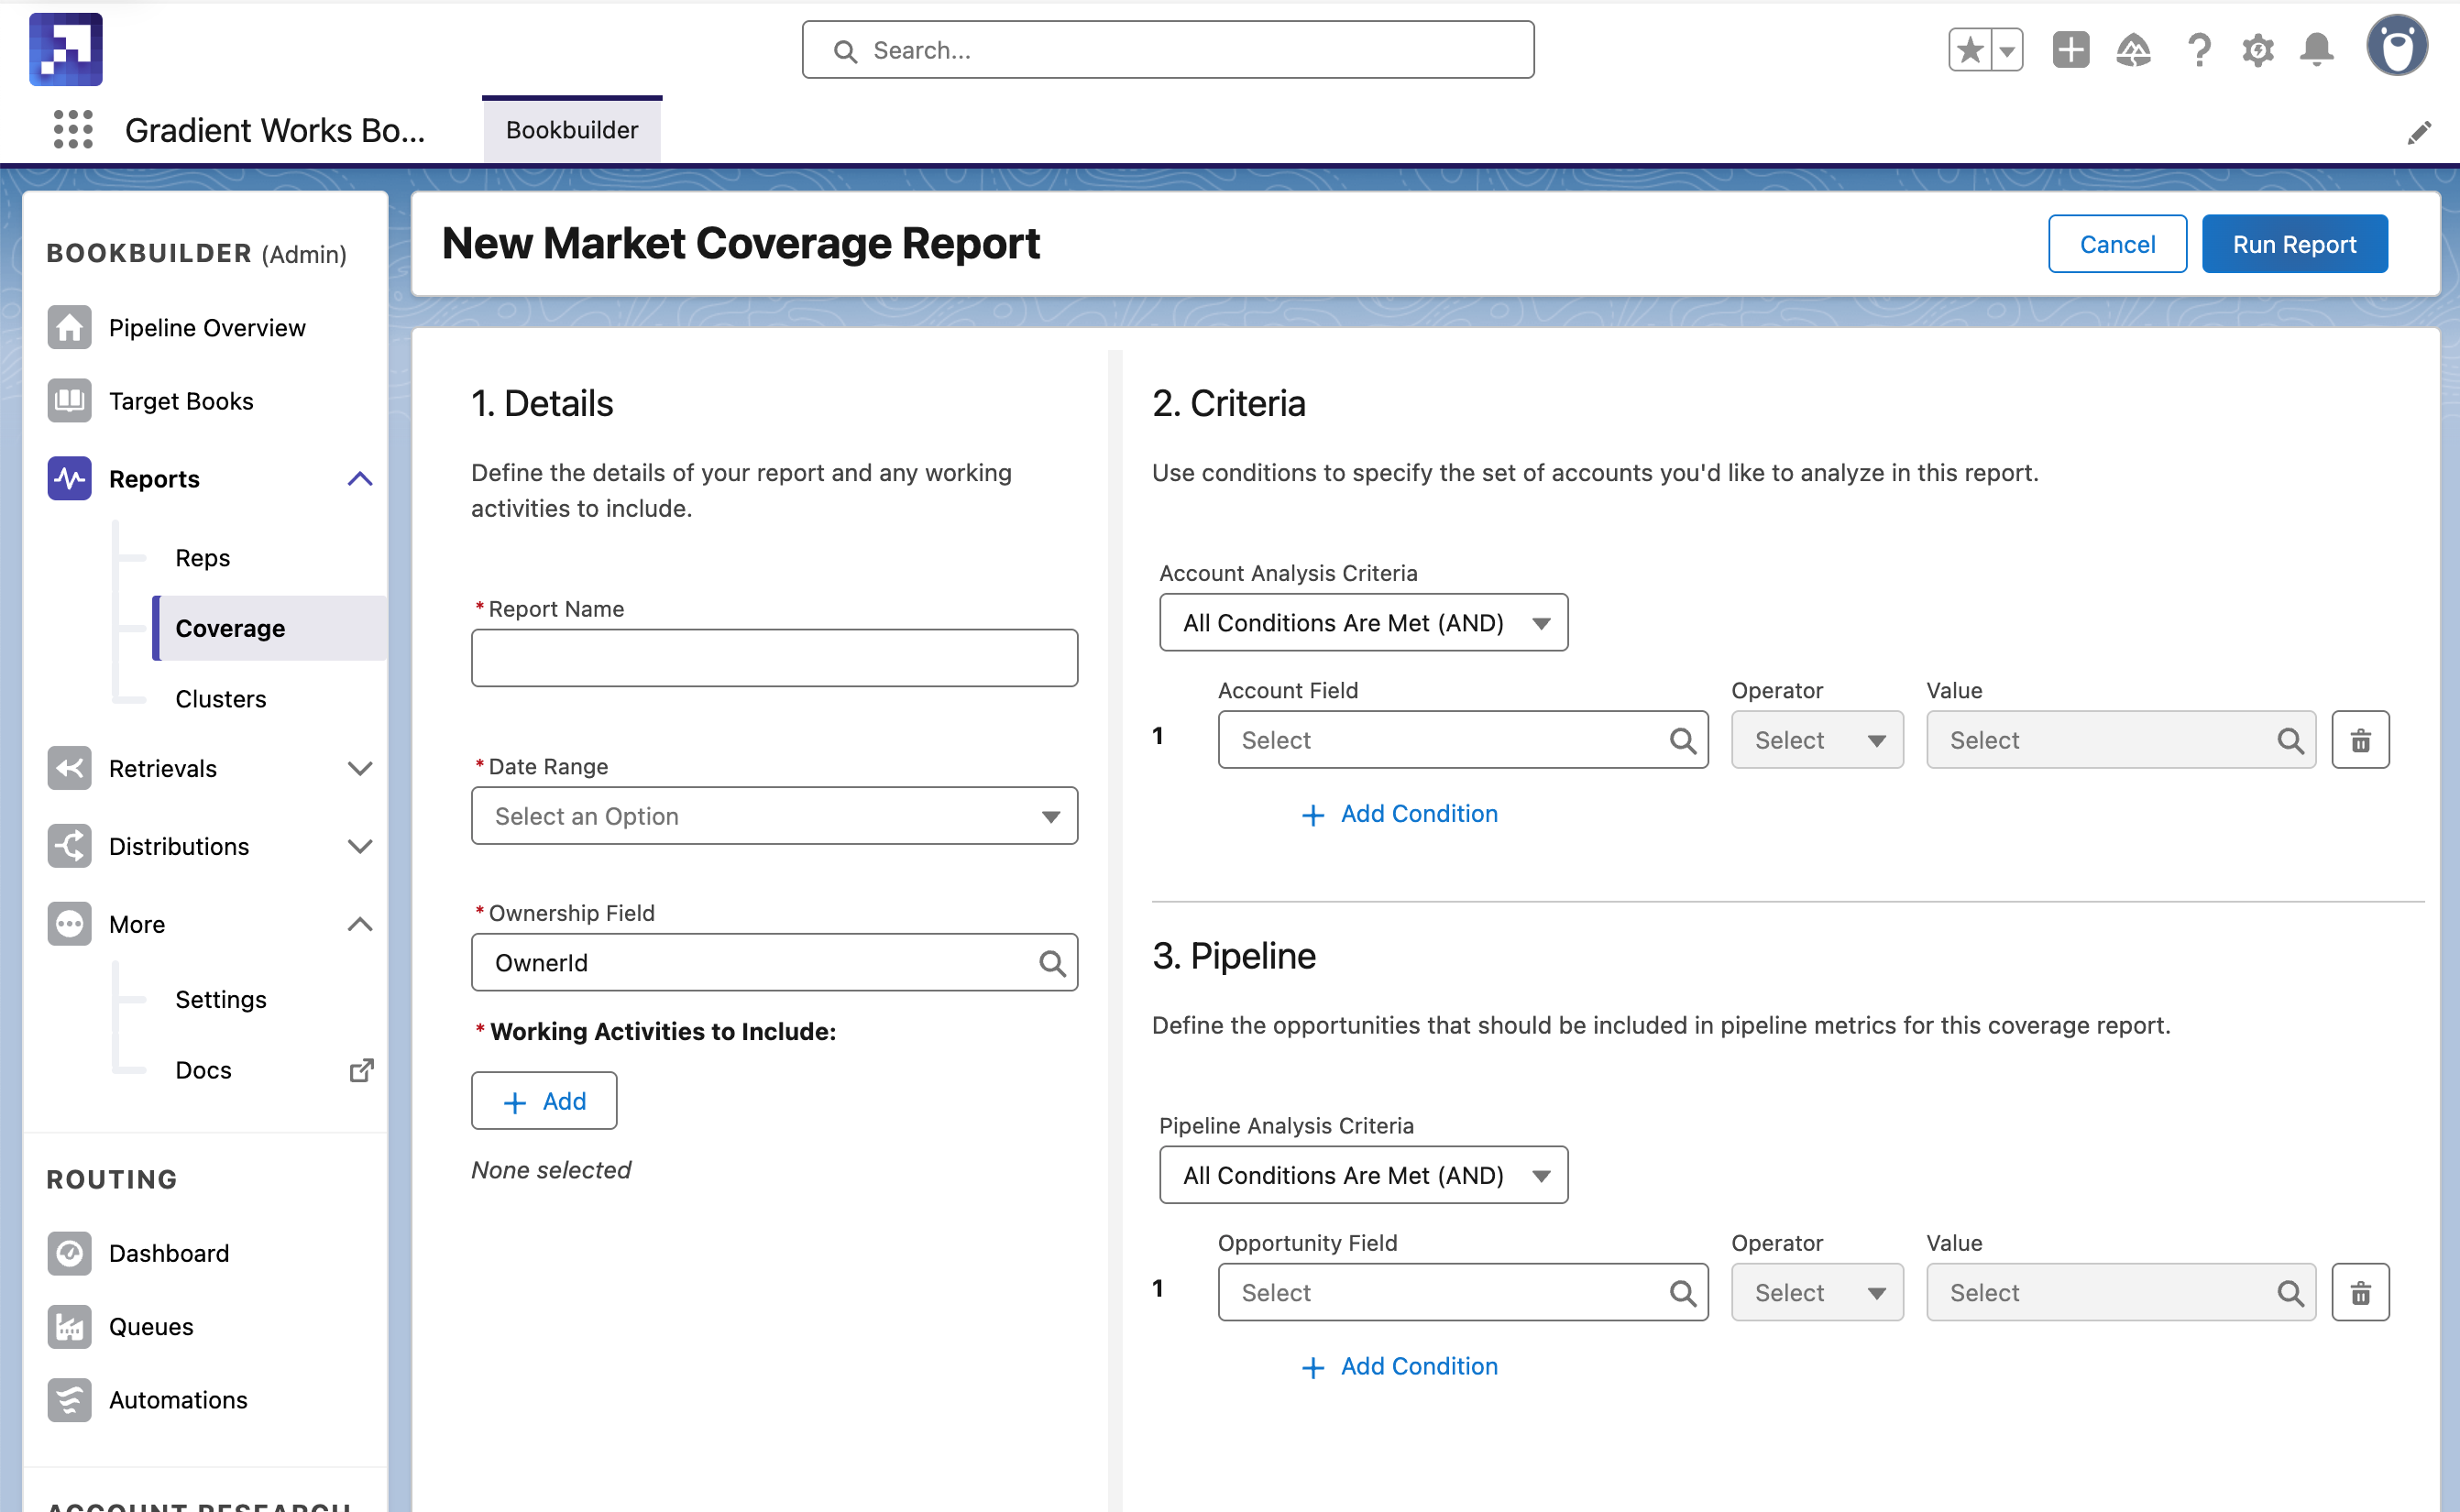Click the Trailhead guidance icon
This screenshot has height=1512, width=2460.
(2133, 50)
